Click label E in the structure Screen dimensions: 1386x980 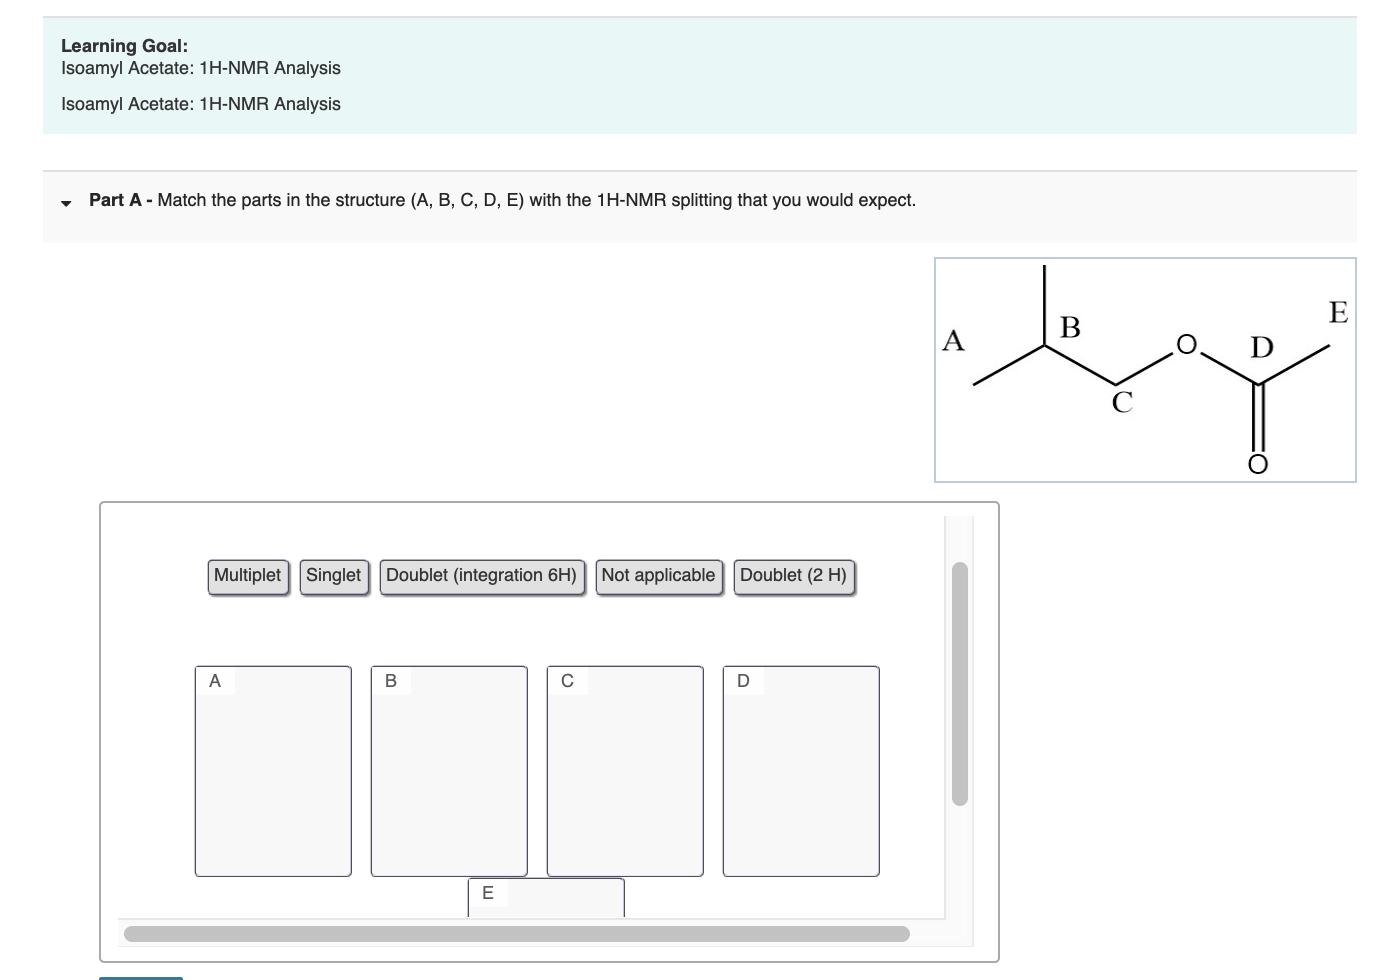coord(1338,313)
